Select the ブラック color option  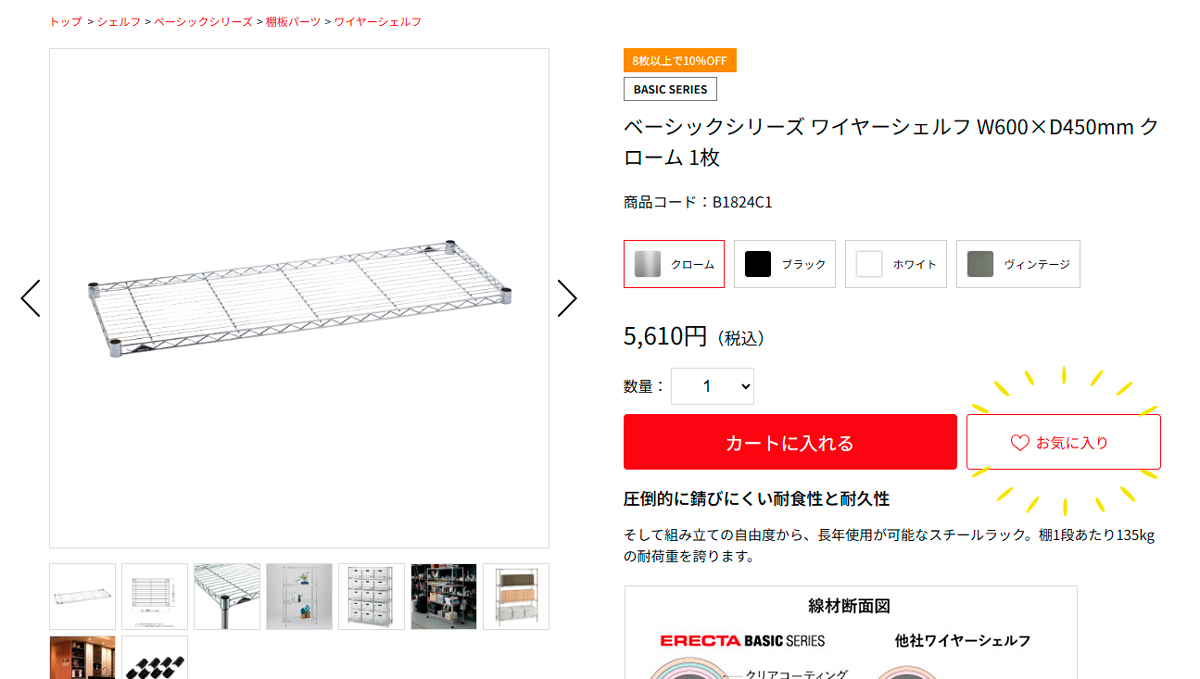tap(784, 263)
